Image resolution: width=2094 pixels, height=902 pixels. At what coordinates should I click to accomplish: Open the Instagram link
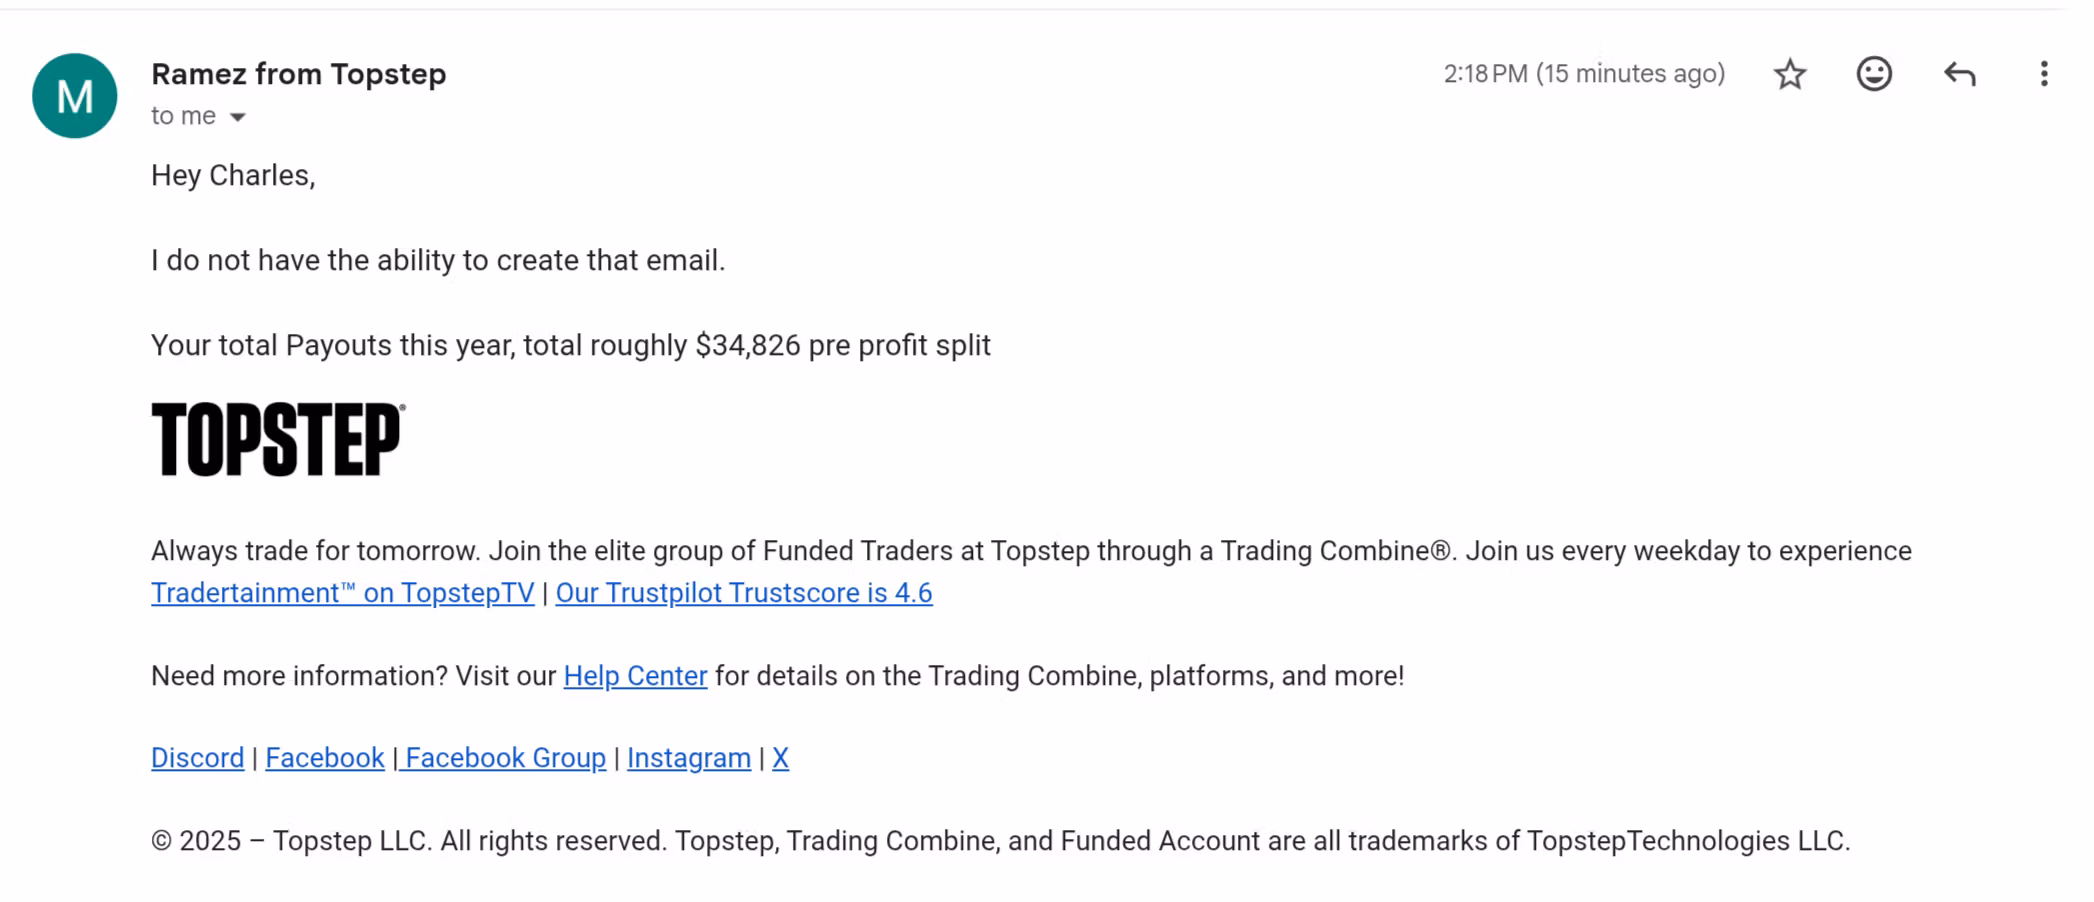tap(688, 758)
